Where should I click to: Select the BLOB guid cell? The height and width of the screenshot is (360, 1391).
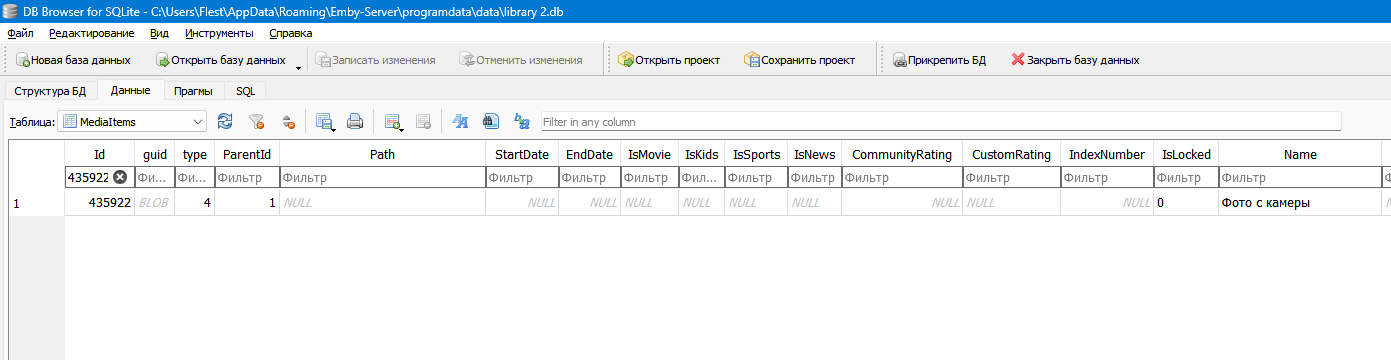[x=155, y=202]
